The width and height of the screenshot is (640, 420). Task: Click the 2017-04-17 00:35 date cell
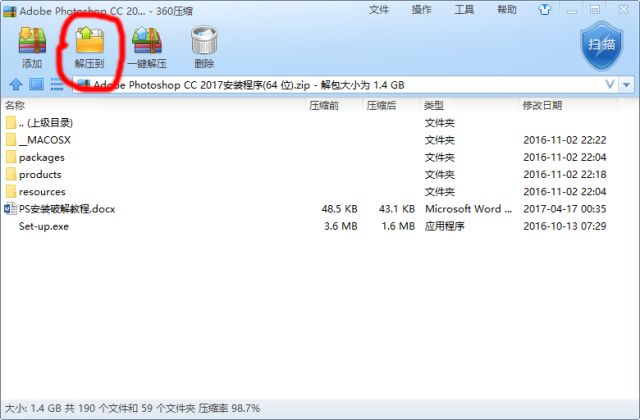coord(565,209)
